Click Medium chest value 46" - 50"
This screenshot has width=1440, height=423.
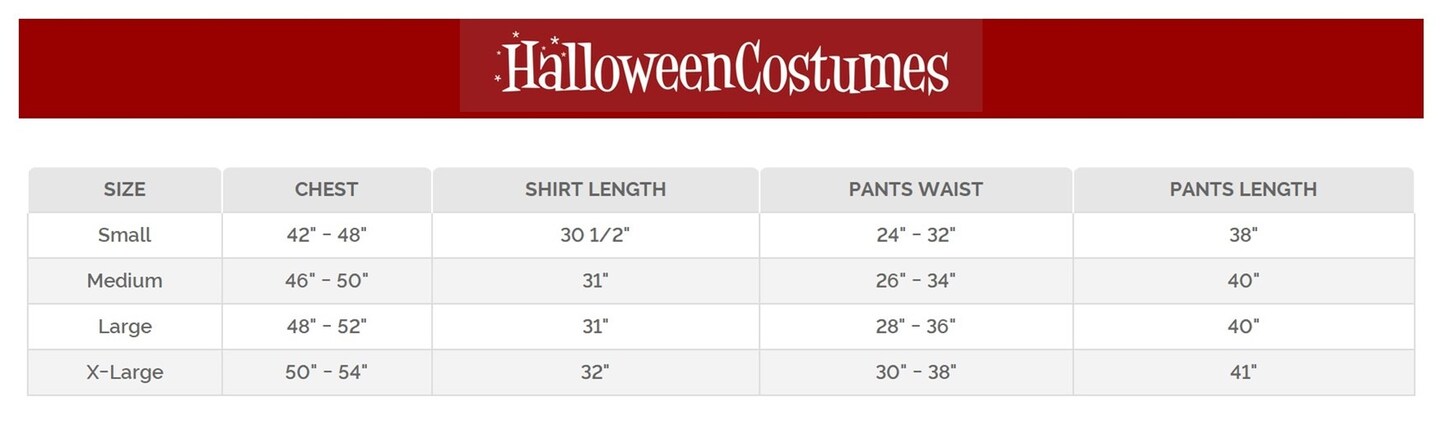coord(326,281)
